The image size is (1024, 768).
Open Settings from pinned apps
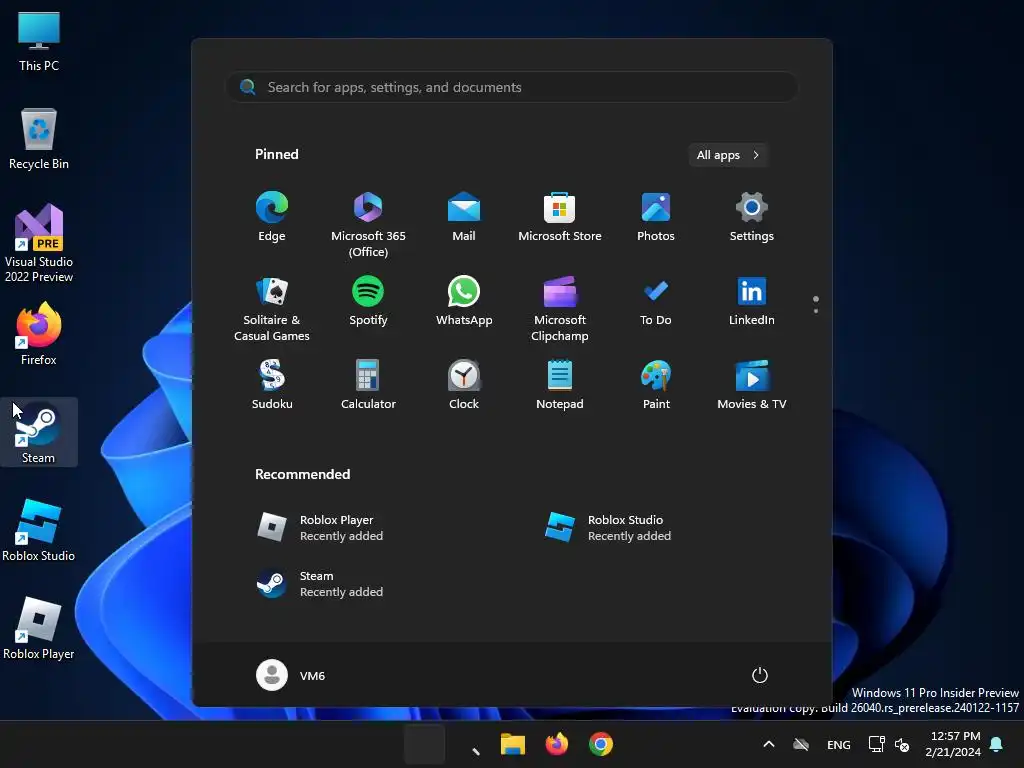tap(752, 217)
